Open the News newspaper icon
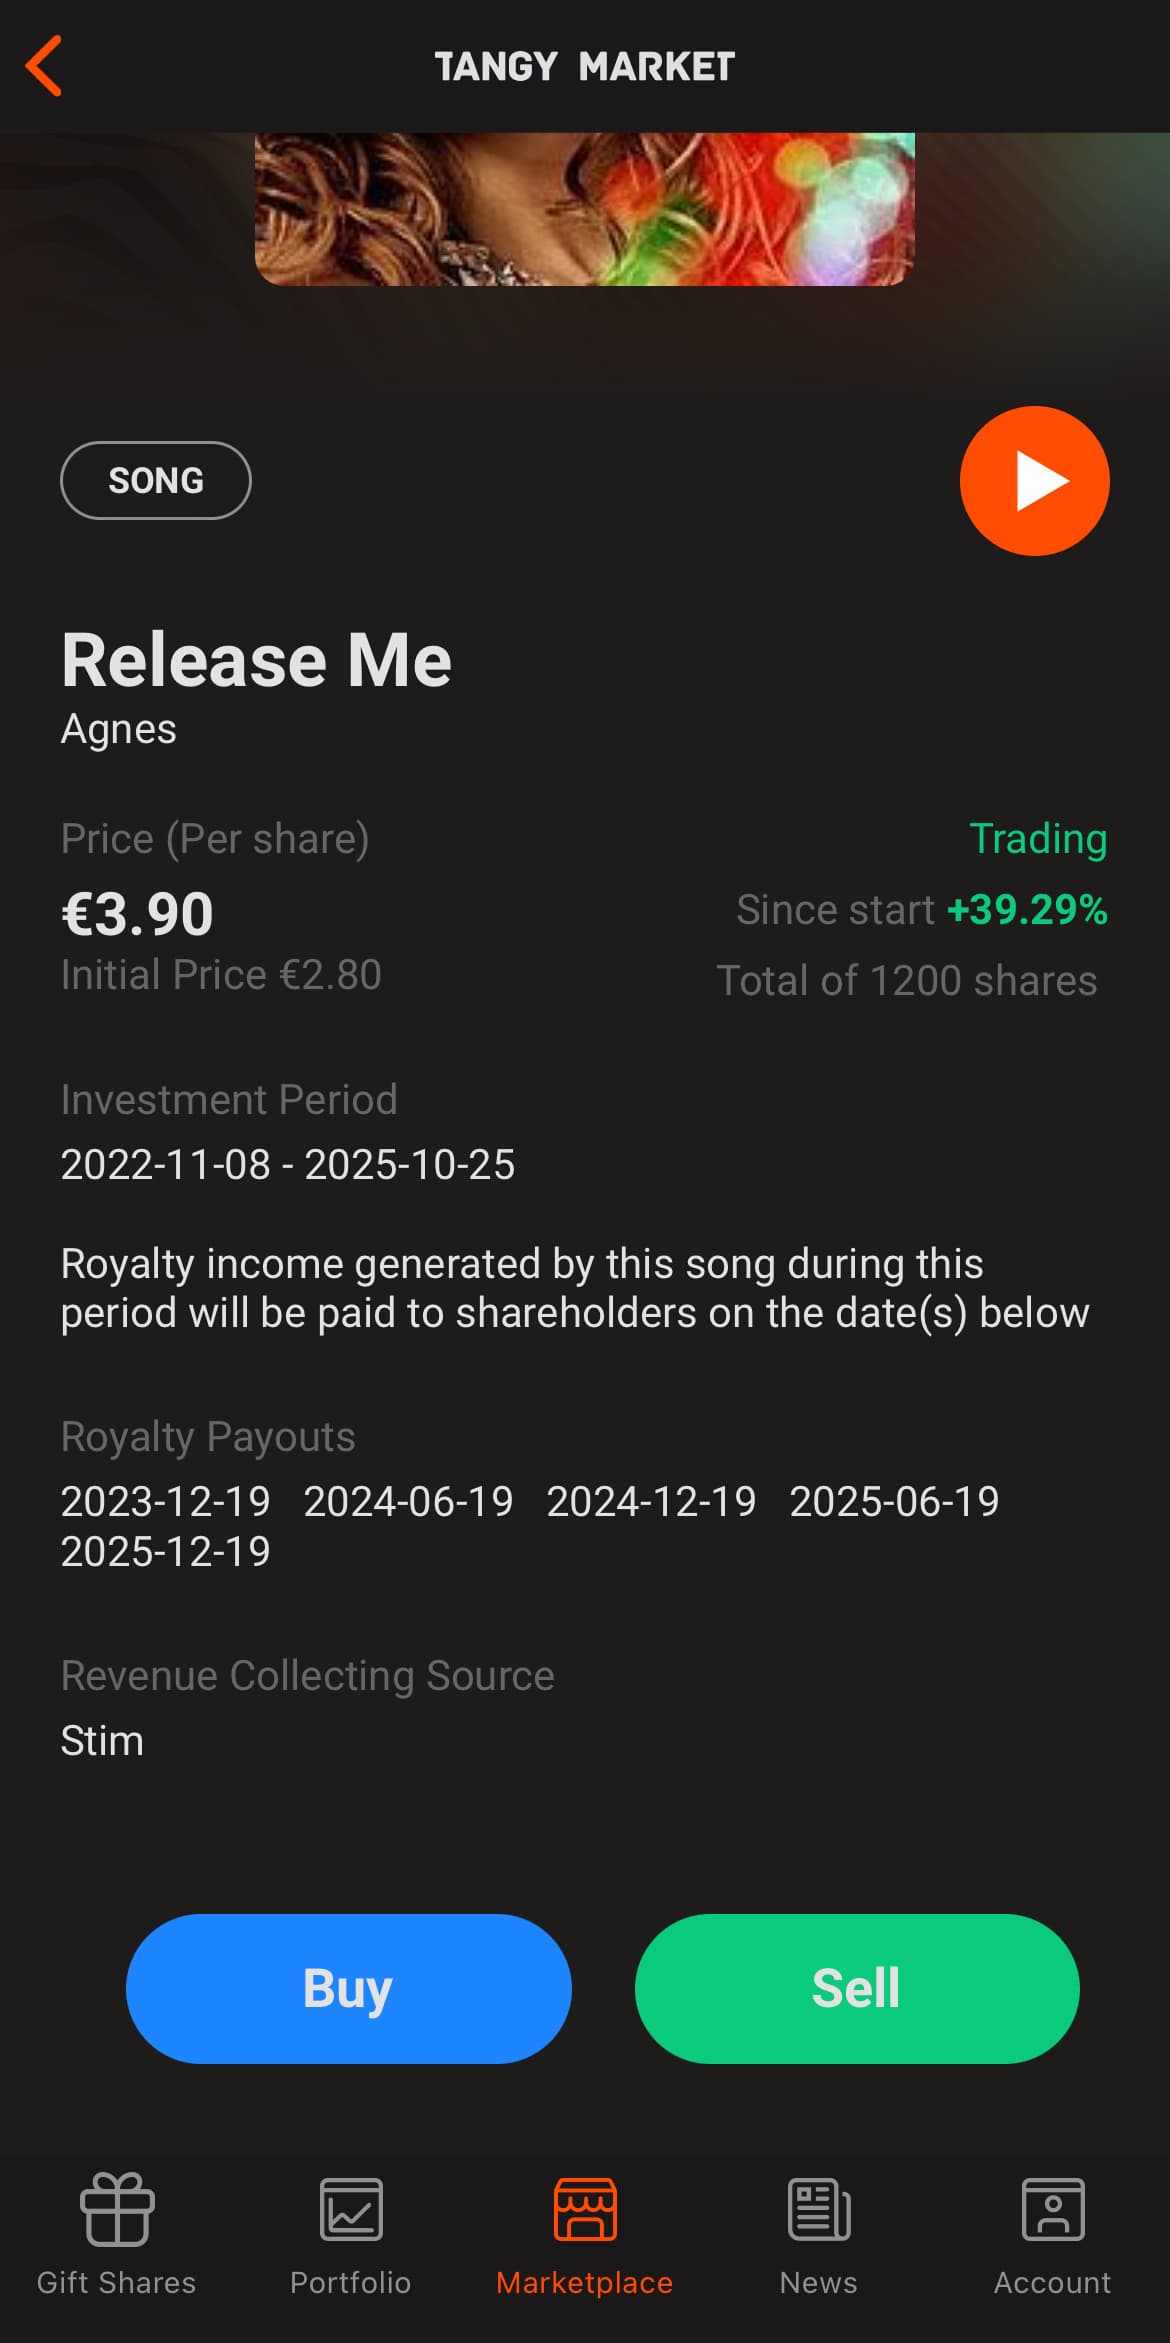Viewport: 1170px width, 2343px height. [x=819, y=2210]
